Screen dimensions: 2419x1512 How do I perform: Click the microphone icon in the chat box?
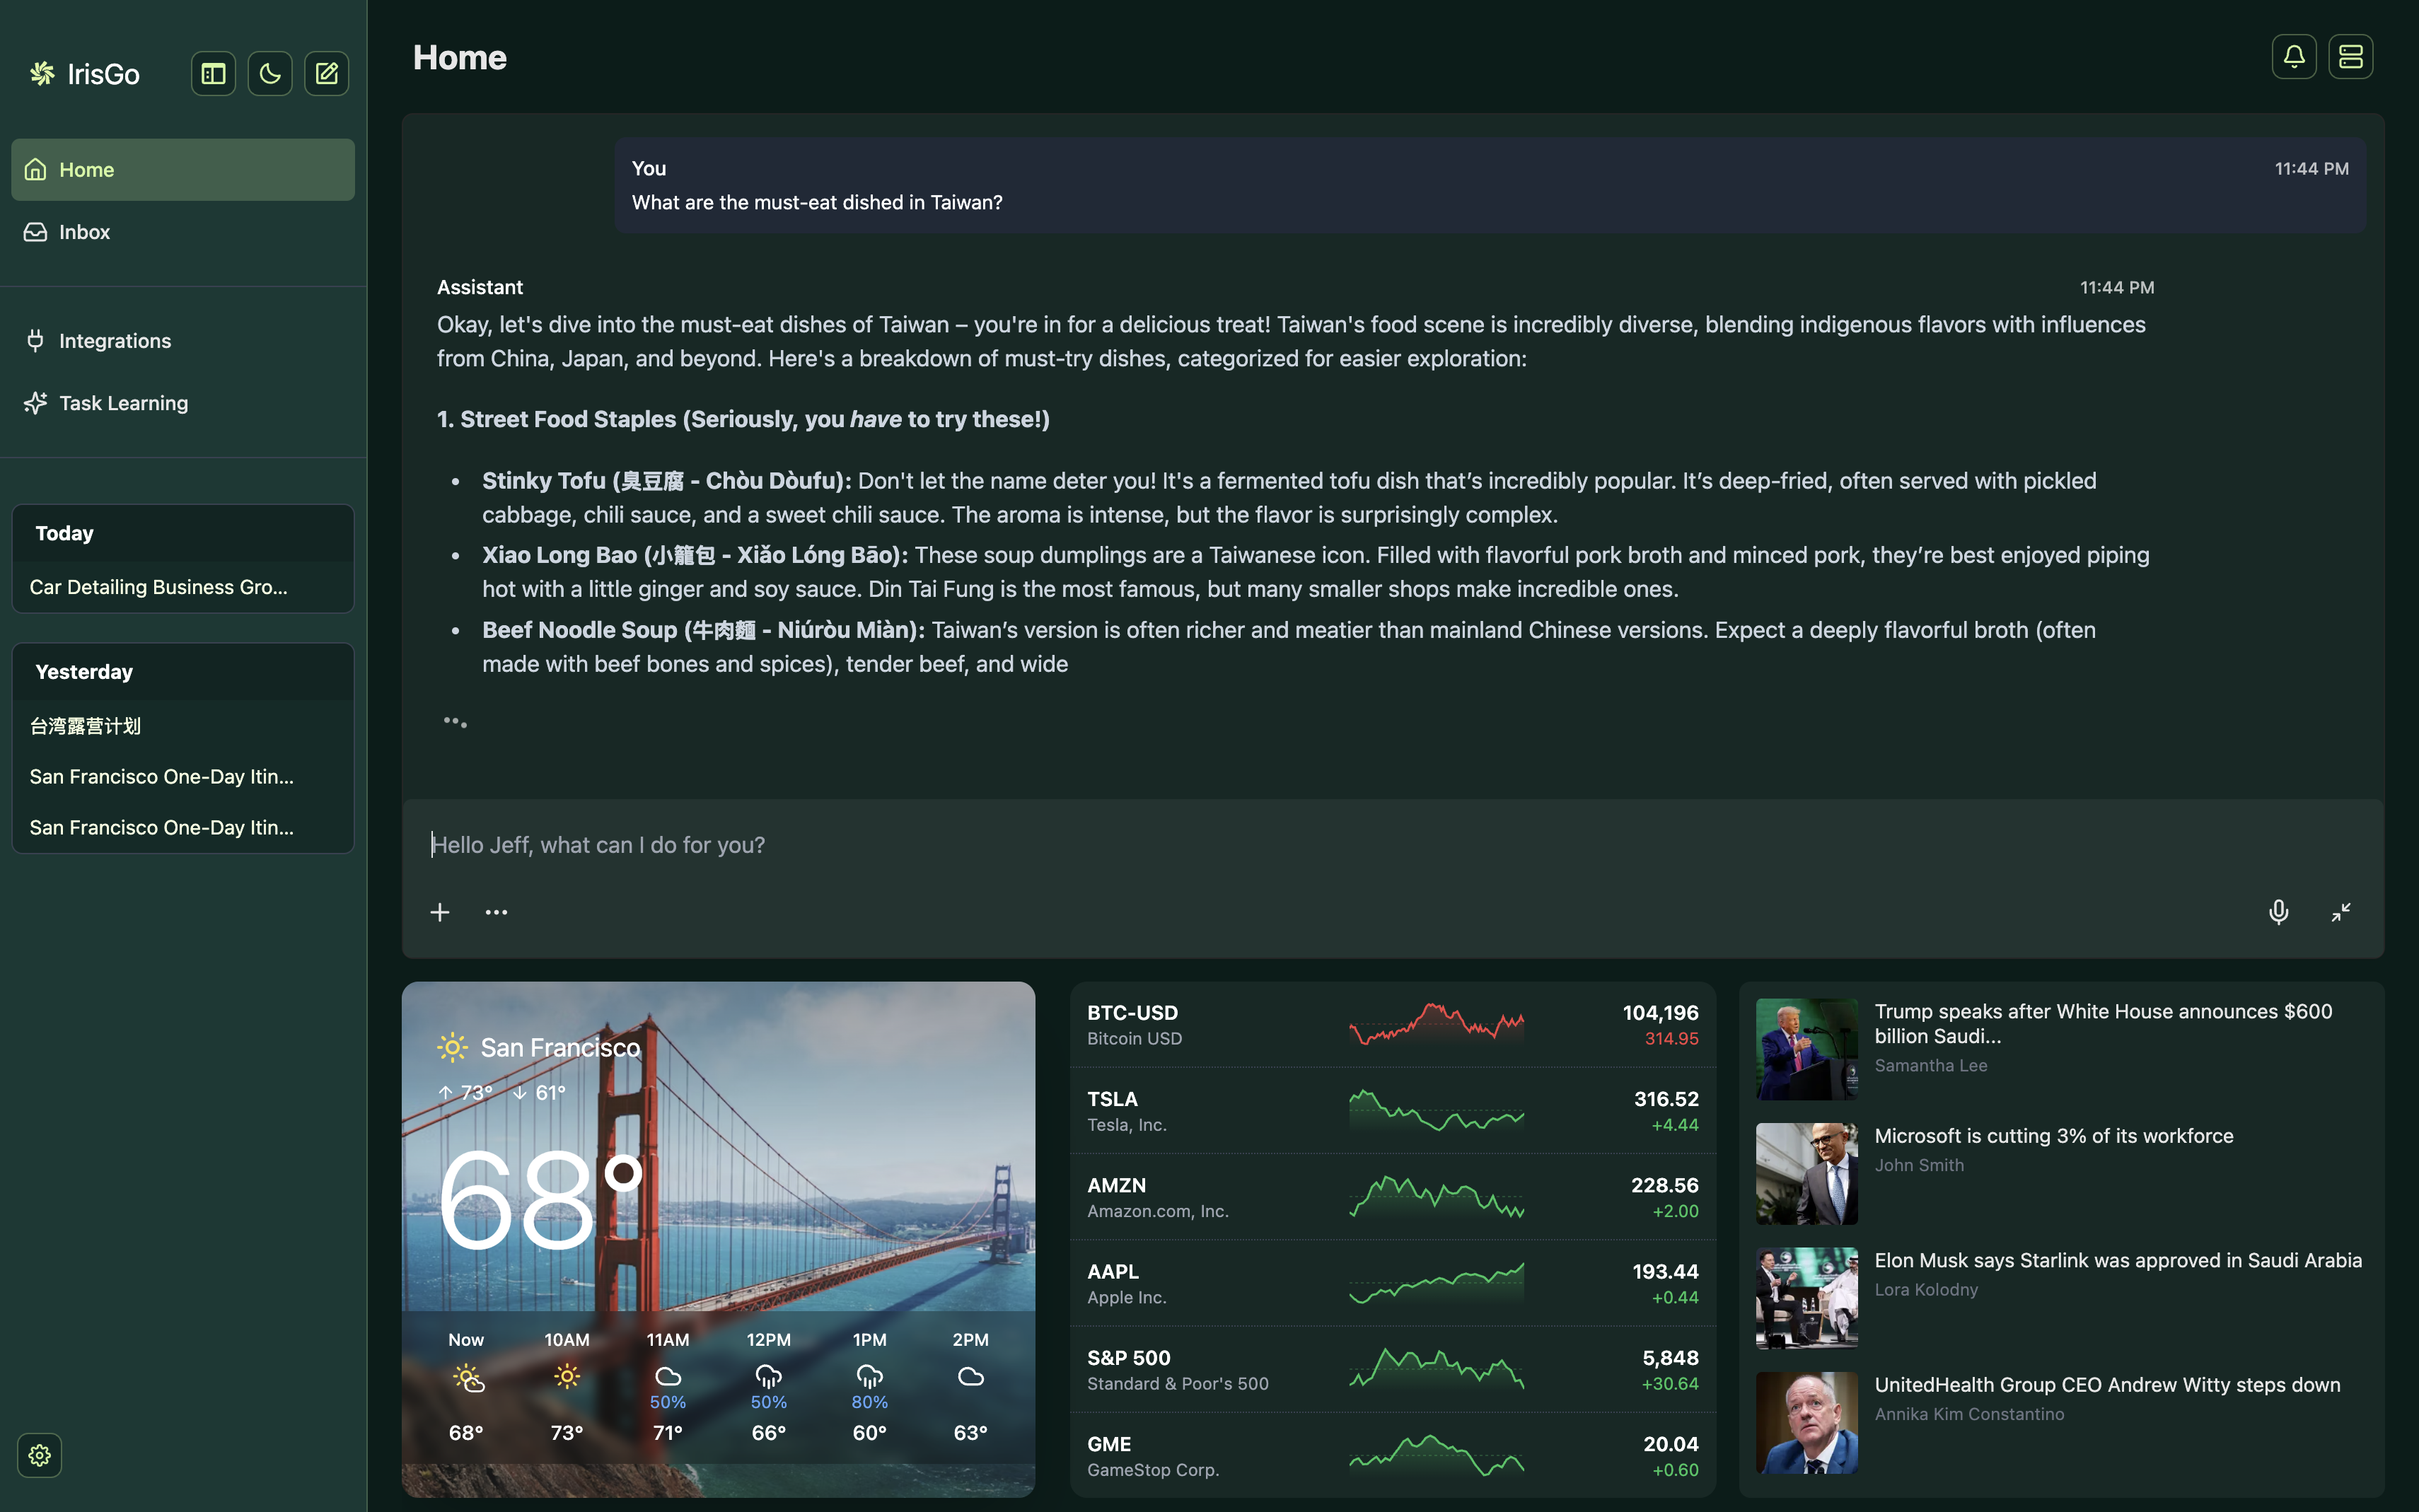click(2278, 912)
